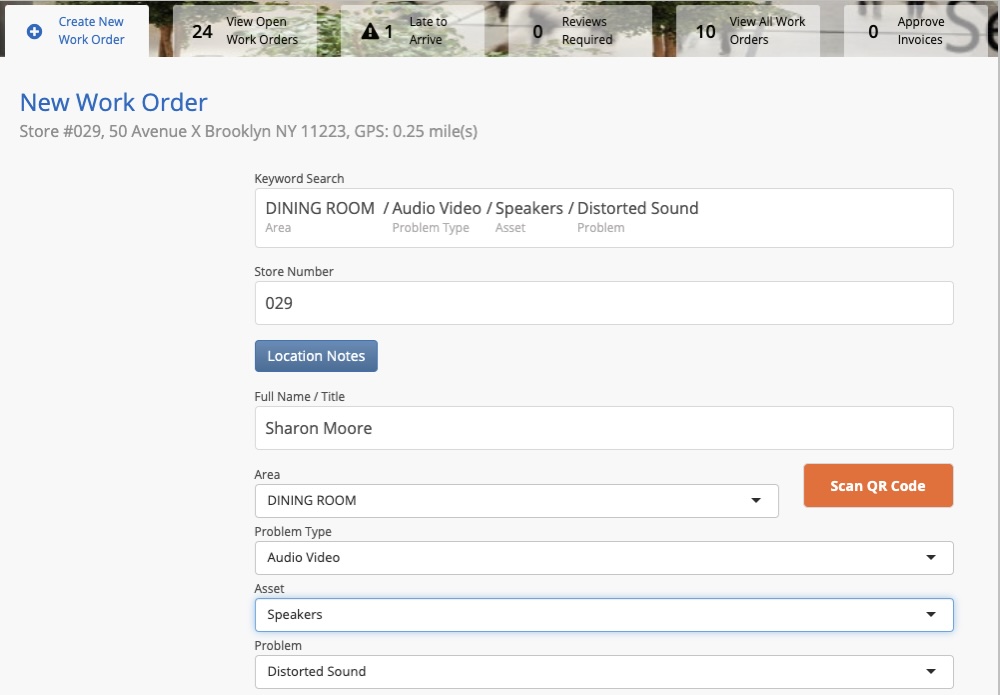Click the "24" count badge for open work orders
The height and width of the screenshot is (695, 1000).
pos(203,31)
